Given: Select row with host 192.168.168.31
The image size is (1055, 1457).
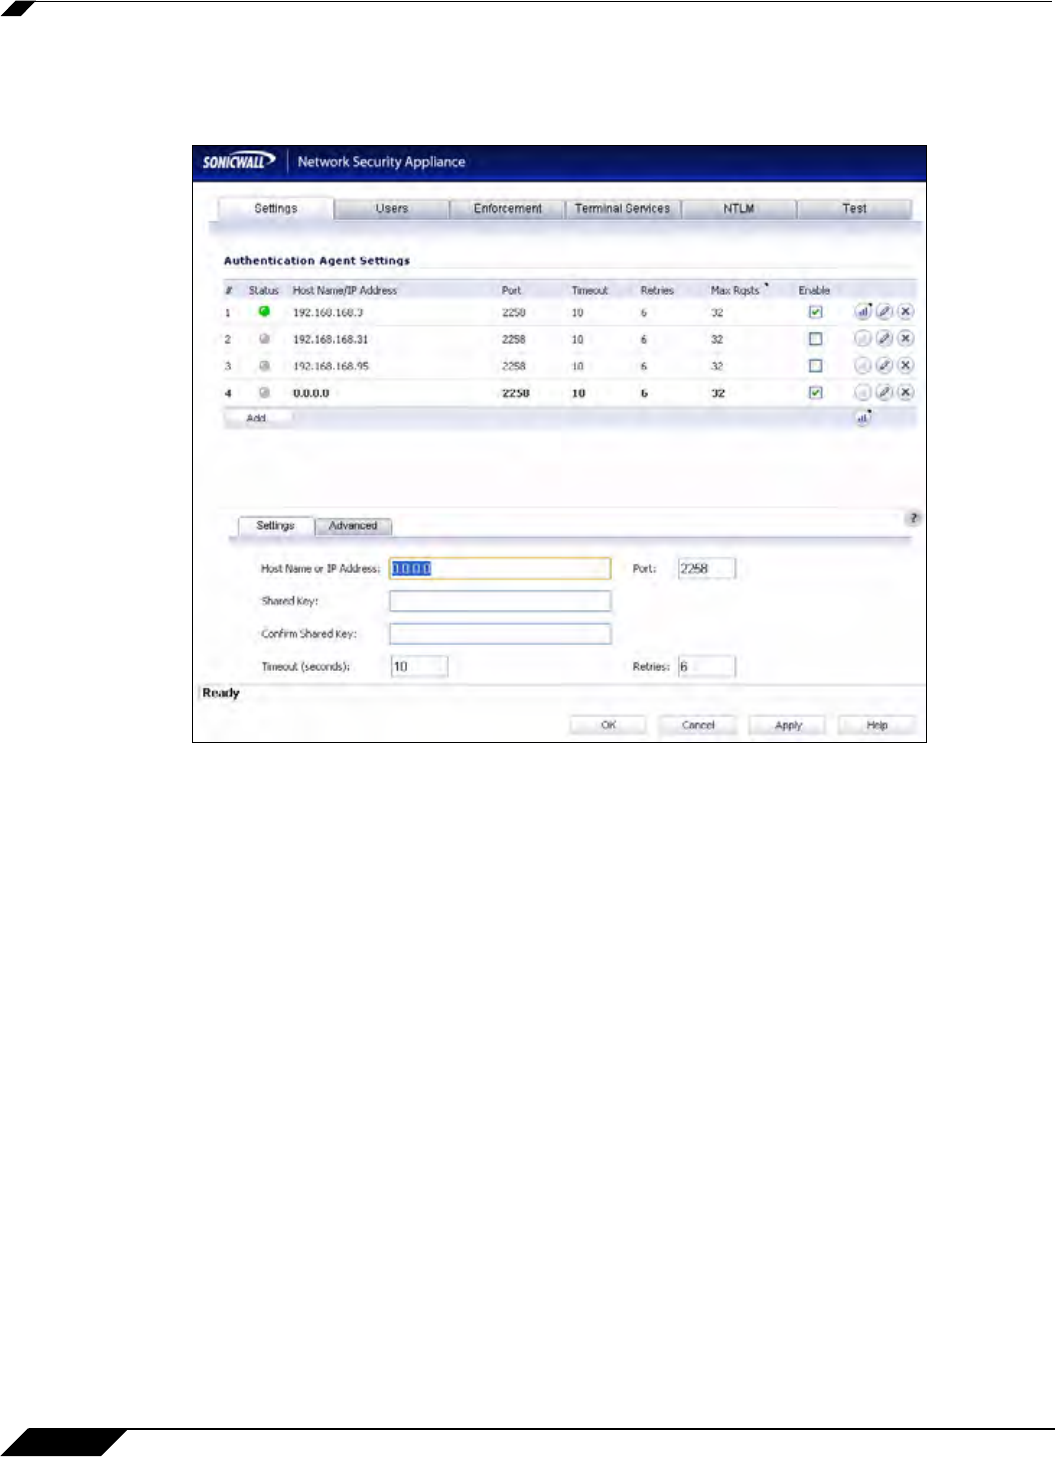Looking at the screenshot, I should [x=569, y=339].
